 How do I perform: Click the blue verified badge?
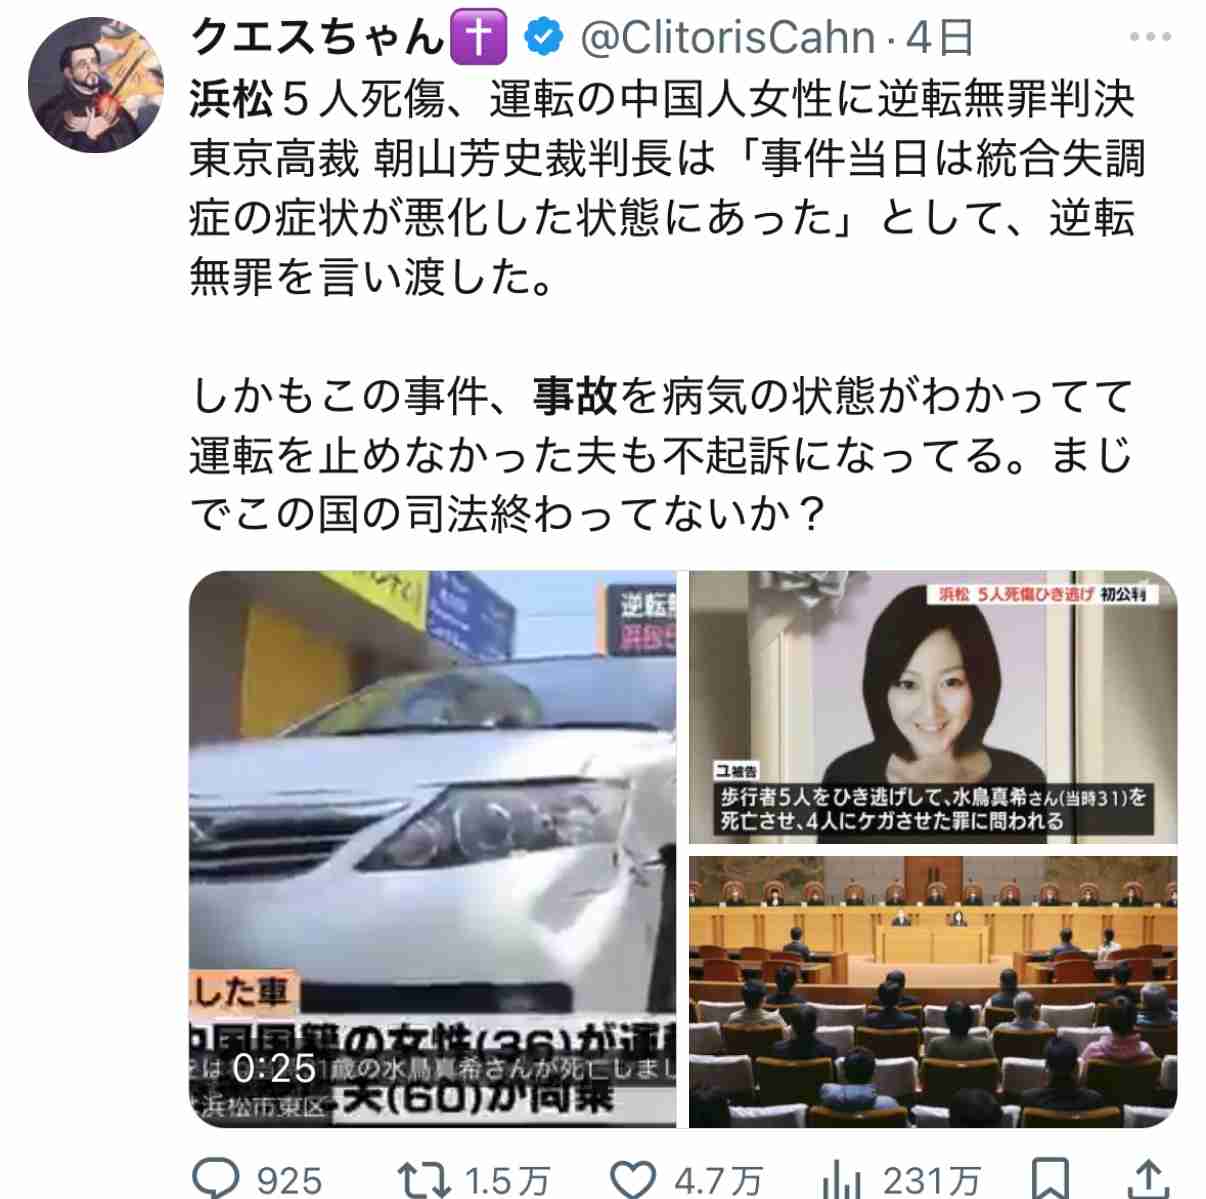pos(543,39)
